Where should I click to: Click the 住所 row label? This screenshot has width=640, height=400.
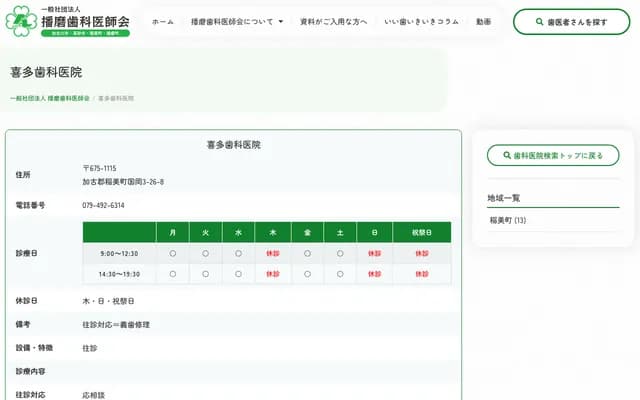tap(23, 175)
